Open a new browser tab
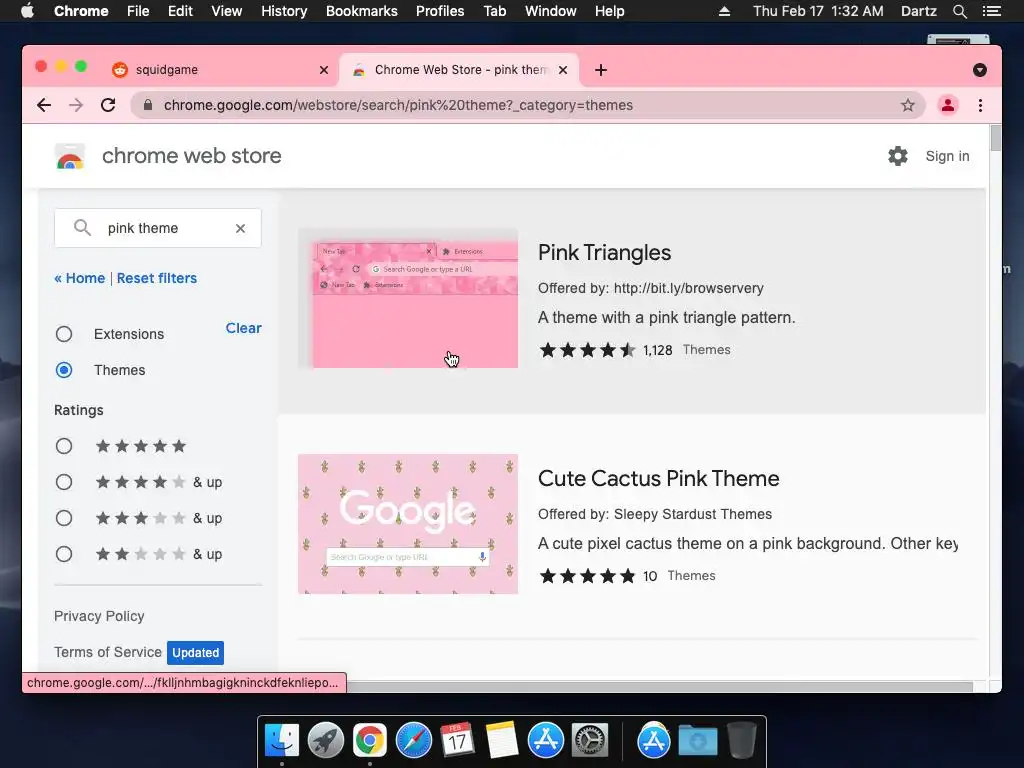 click(x=601, y=70)
